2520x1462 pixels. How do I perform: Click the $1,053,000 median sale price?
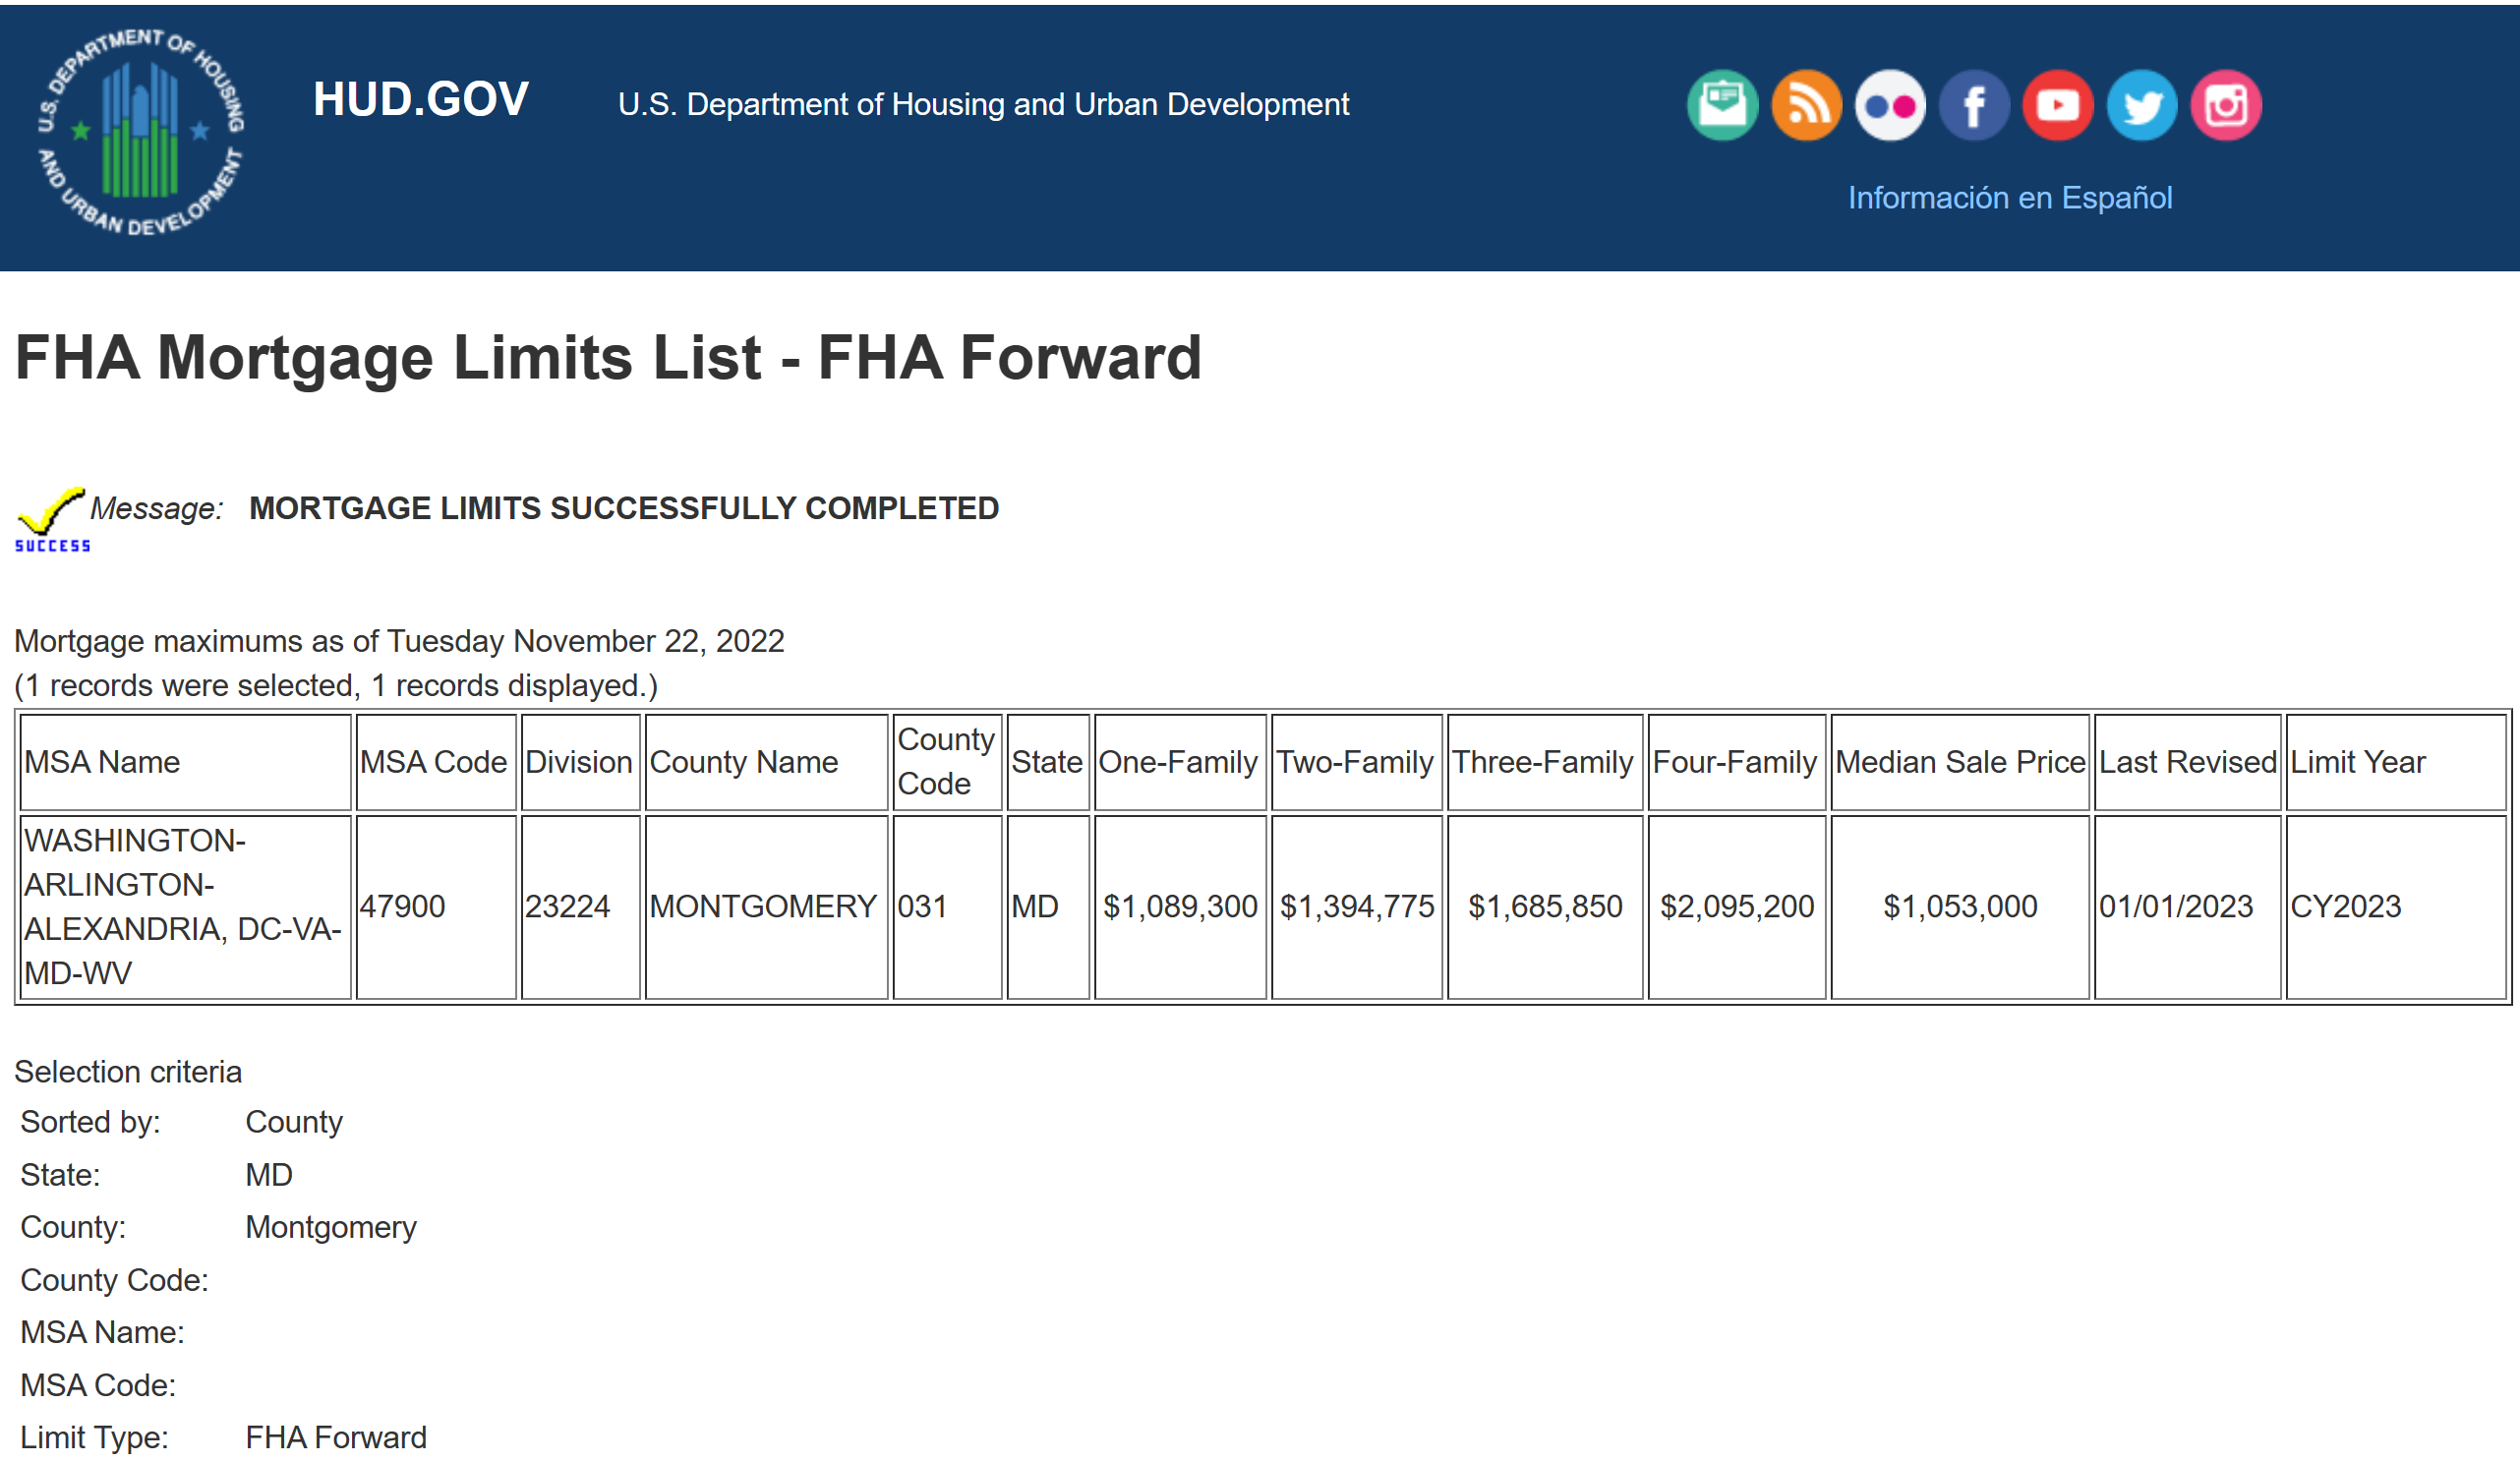1960,907
